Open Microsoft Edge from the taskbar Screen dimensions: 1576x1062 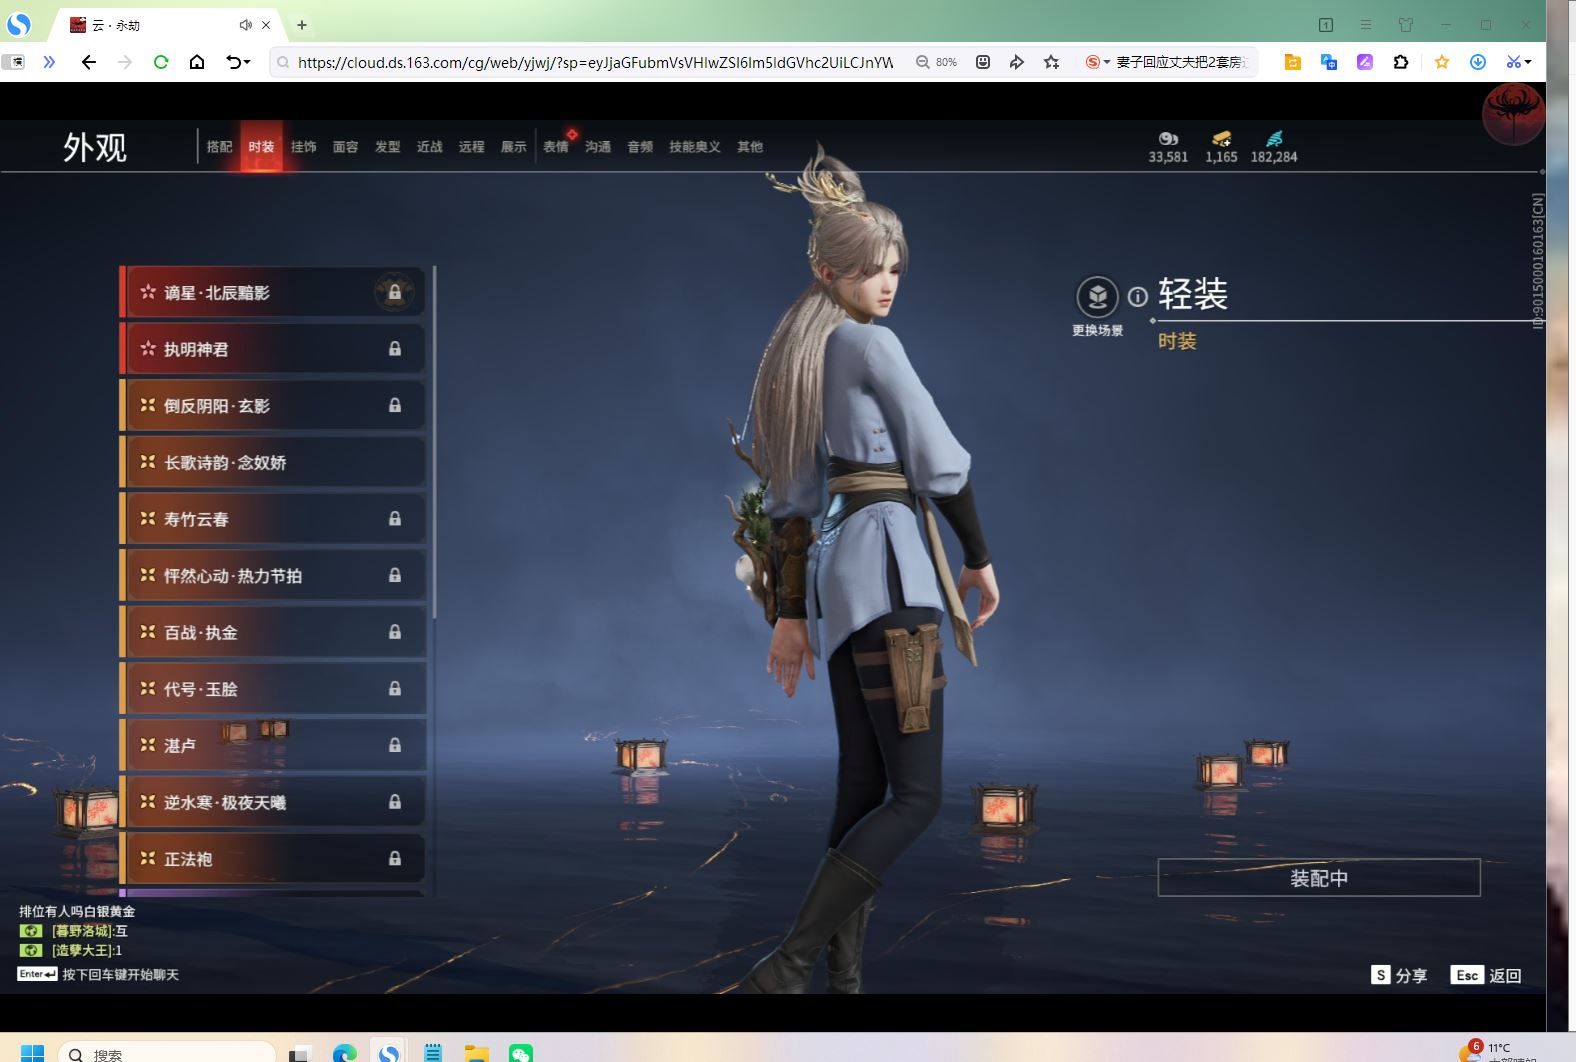345,1053
